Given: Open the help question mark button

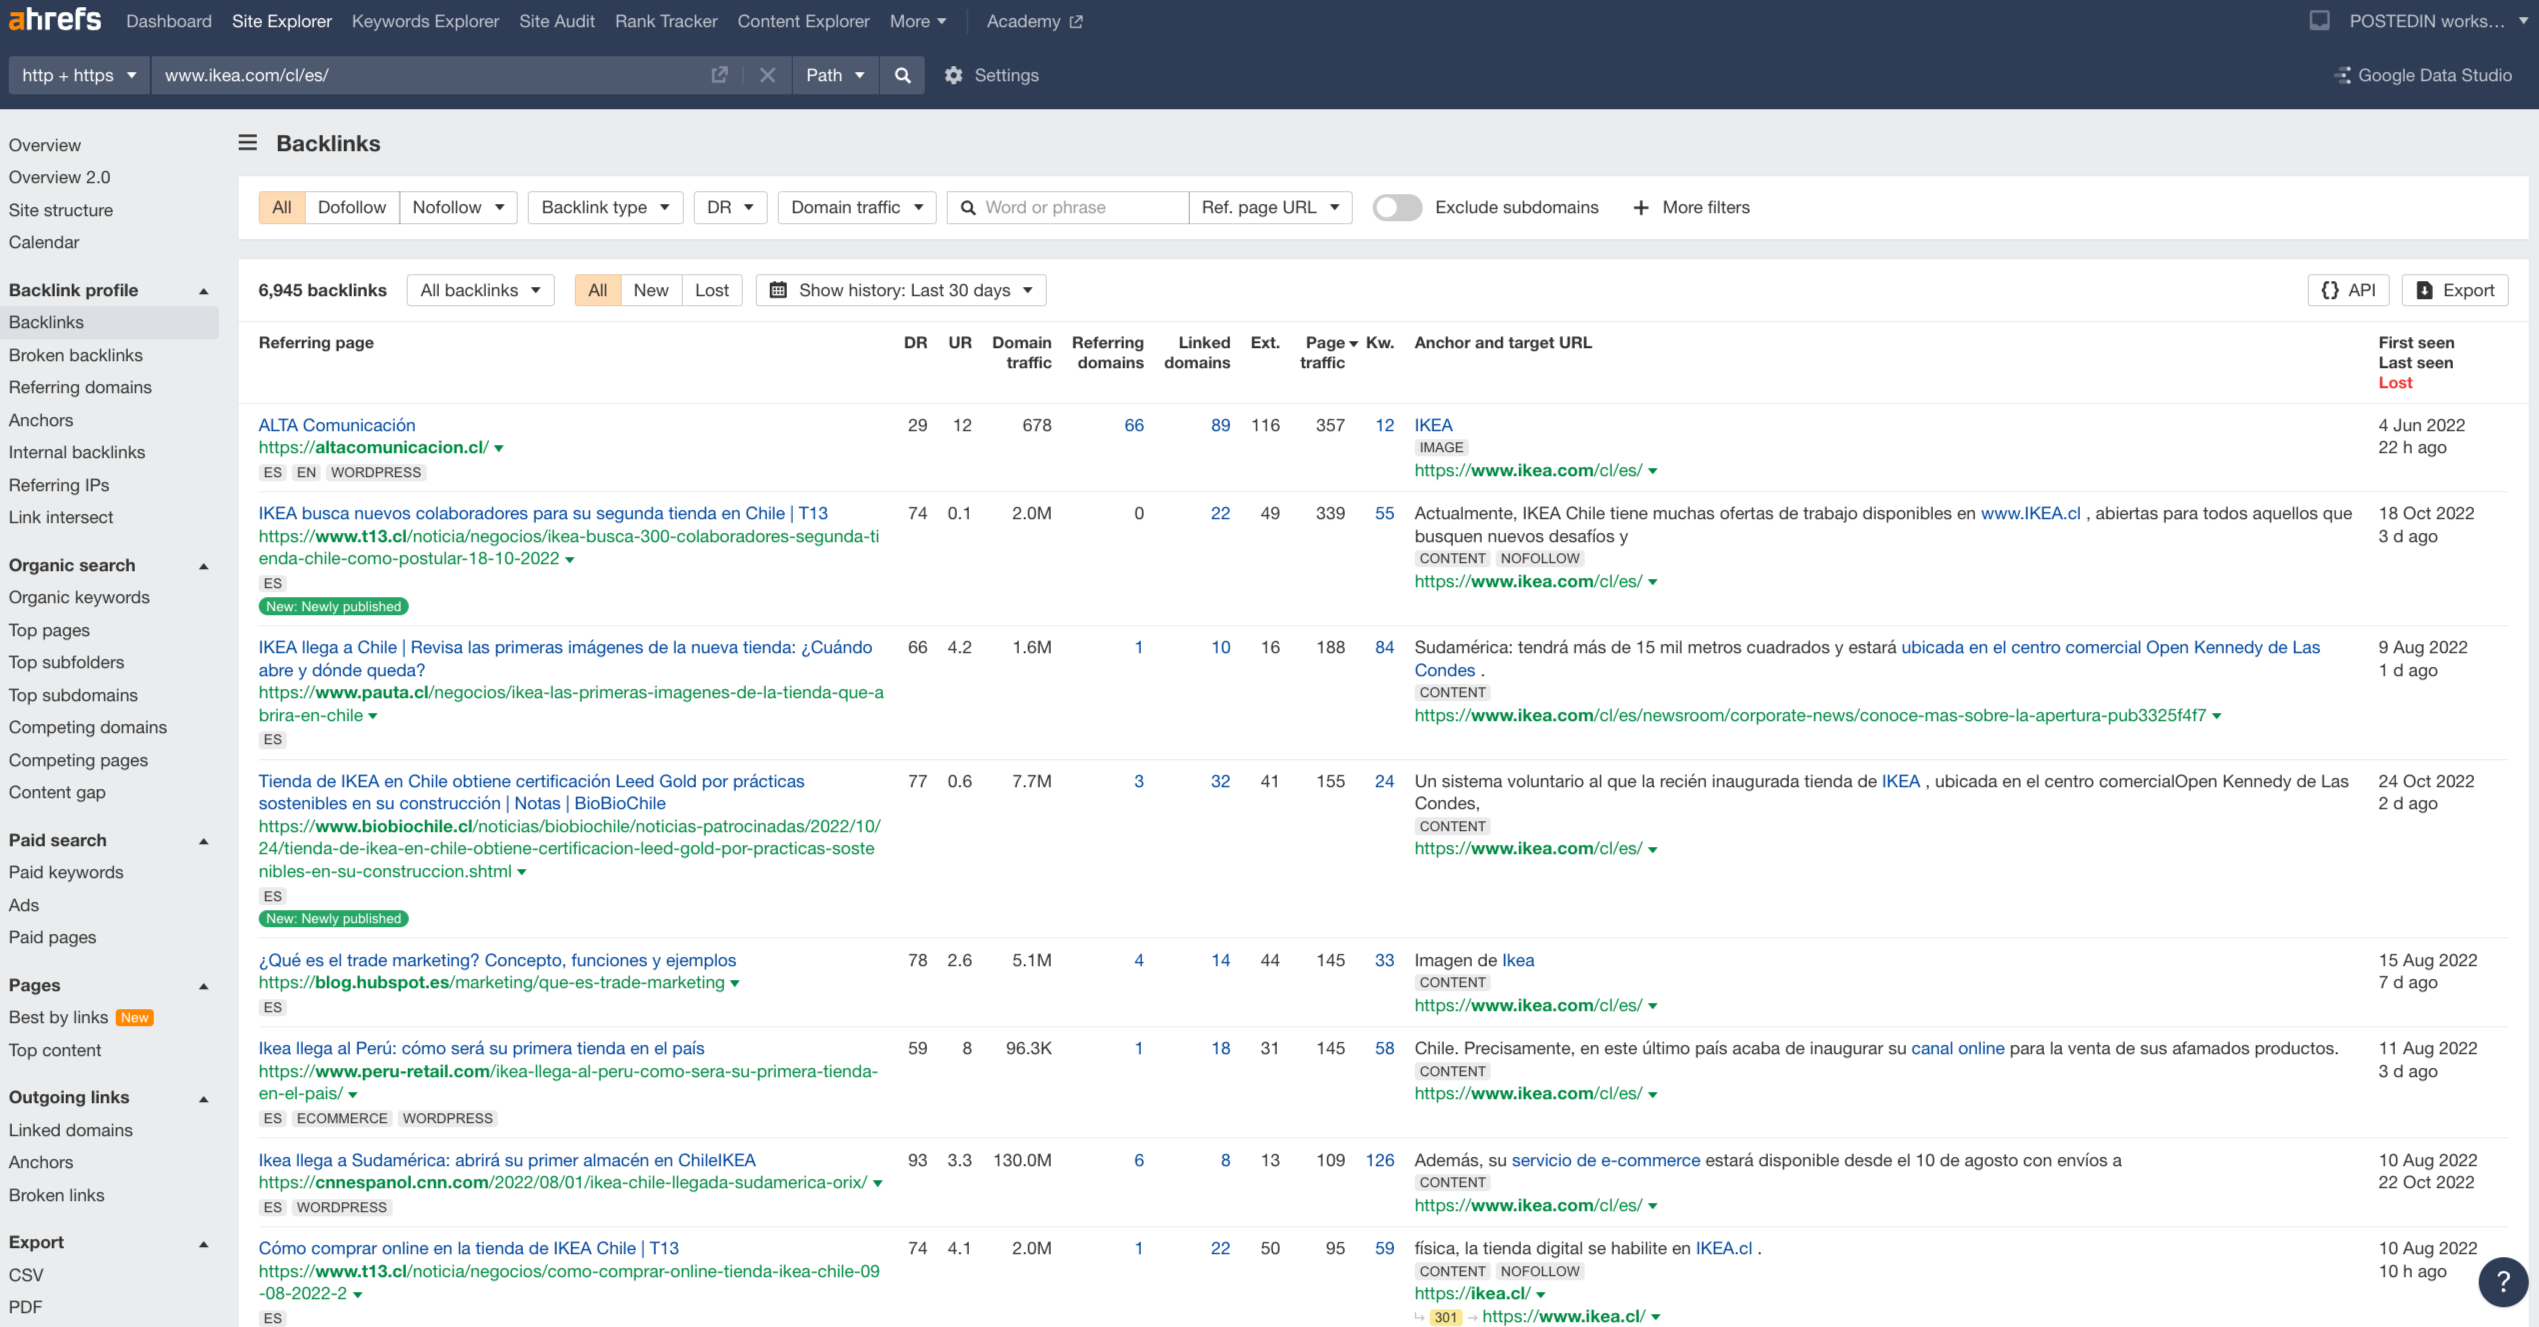Looking at the screenshot, I should tap(2503, 1281).
